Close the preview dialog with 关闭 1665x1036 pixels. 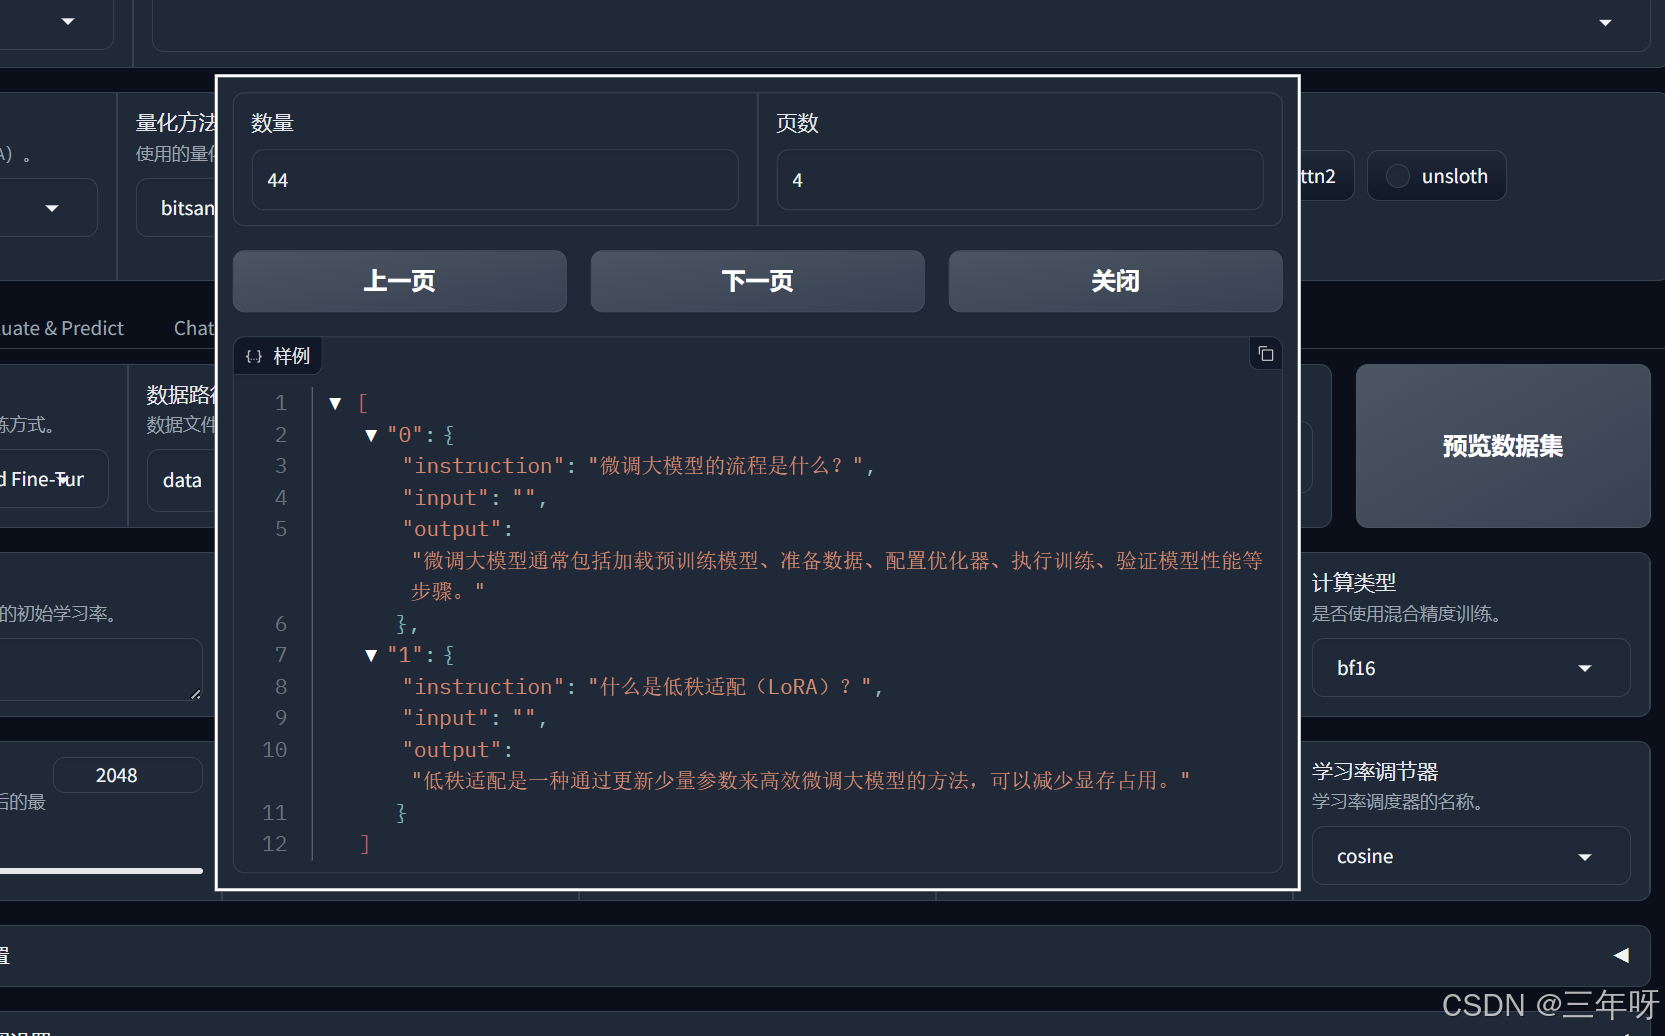tap(1116, 281)
